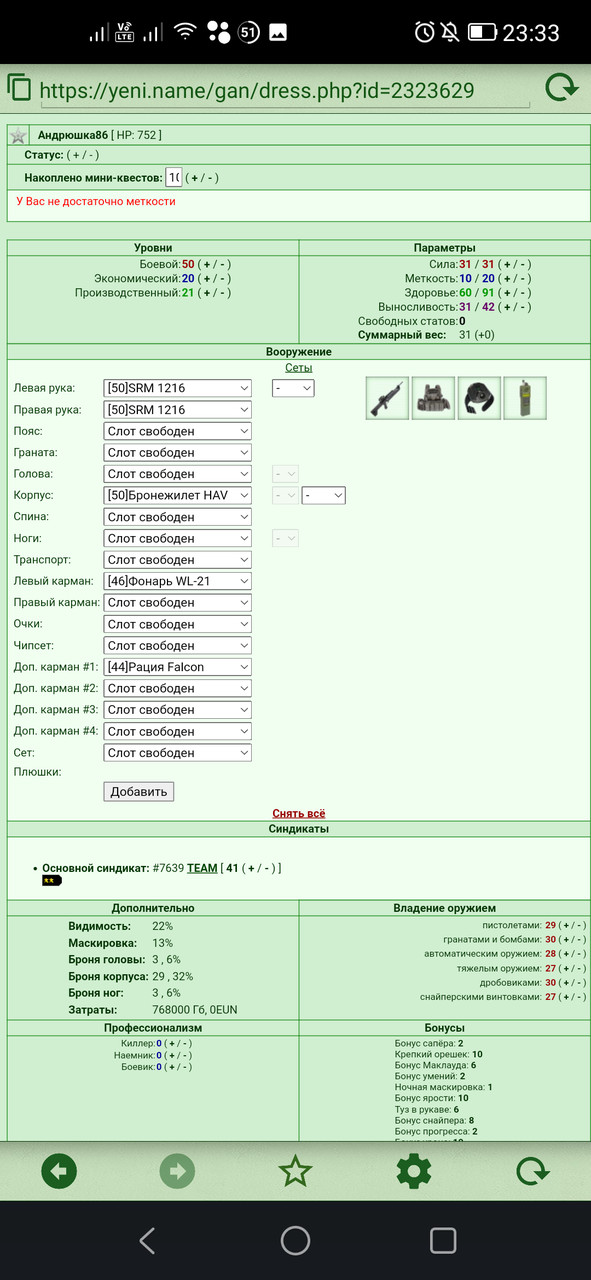Open the browser tabs switcher icon

coord(20,88)
